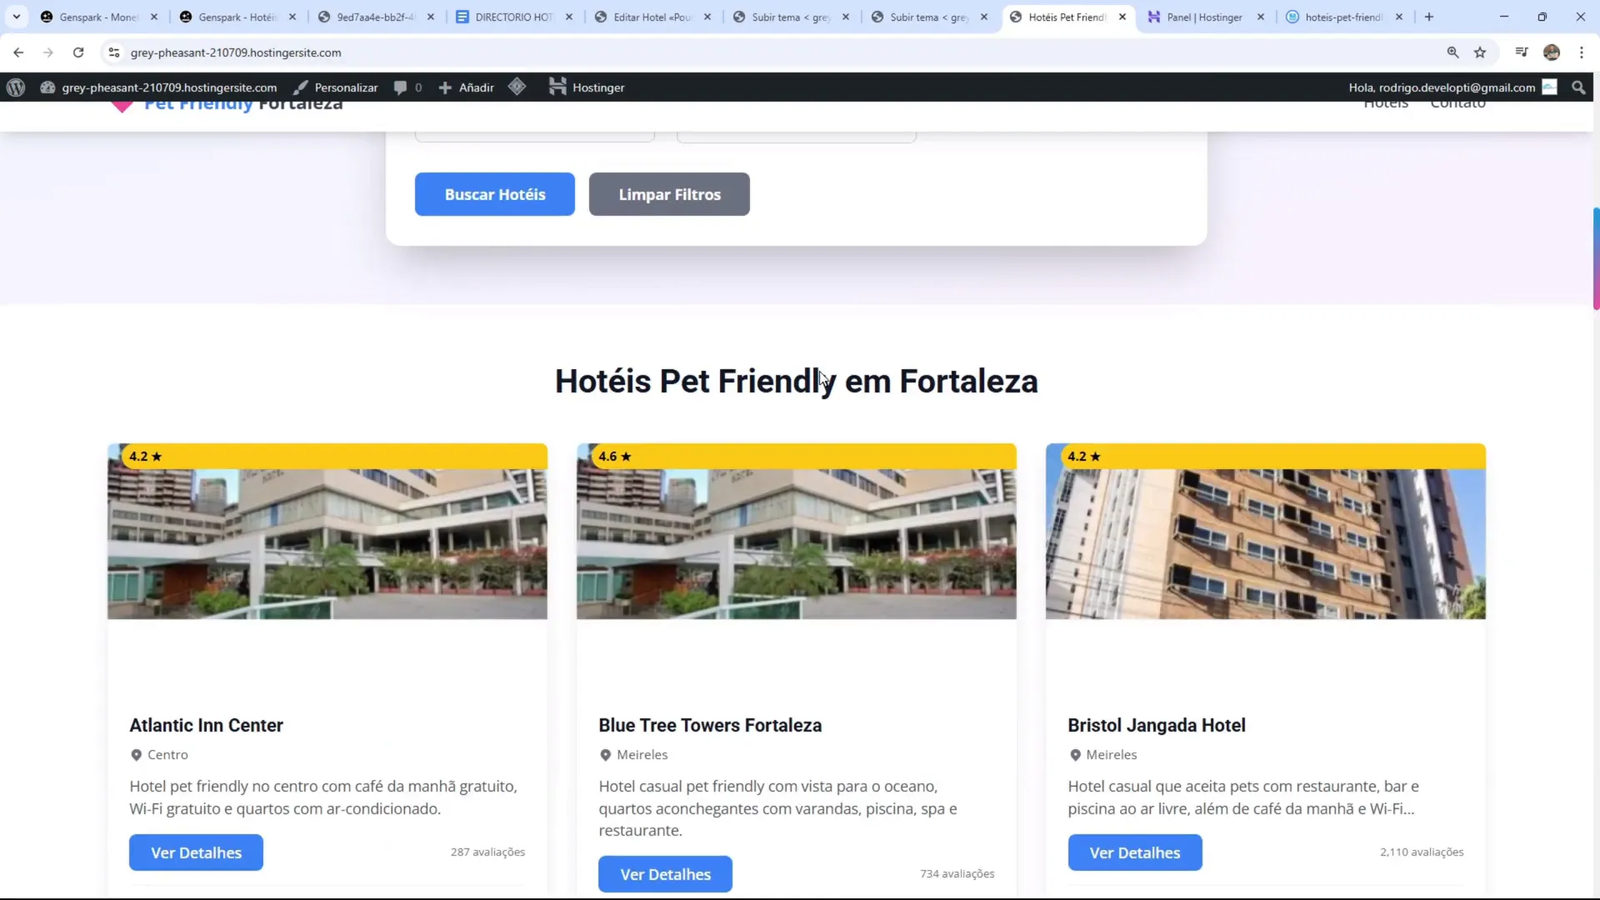The width and height of the screenshot is (1600, 900).
Task: Click Meireles pin icon under Bristol Jangada
Action: tap(1075, 755)
